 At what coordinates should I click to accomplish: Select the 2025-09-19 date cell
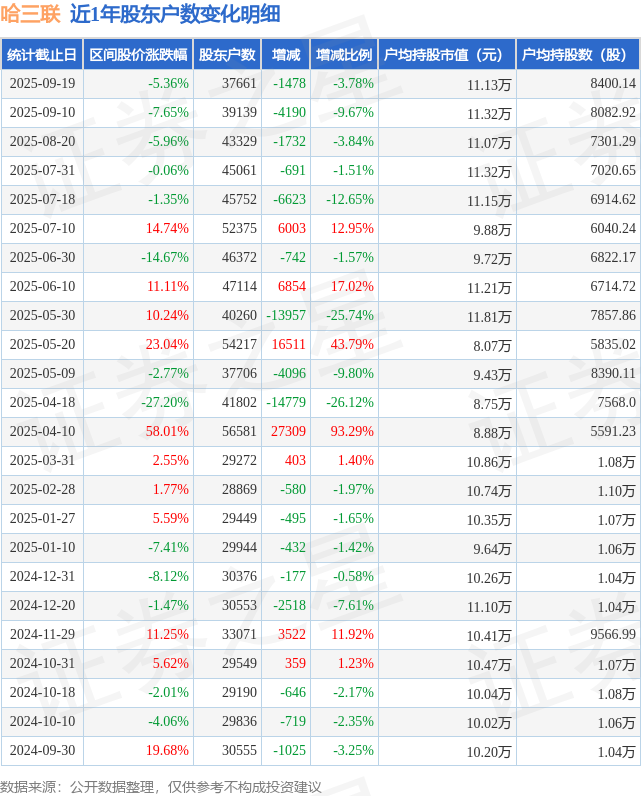pos(41,84)
